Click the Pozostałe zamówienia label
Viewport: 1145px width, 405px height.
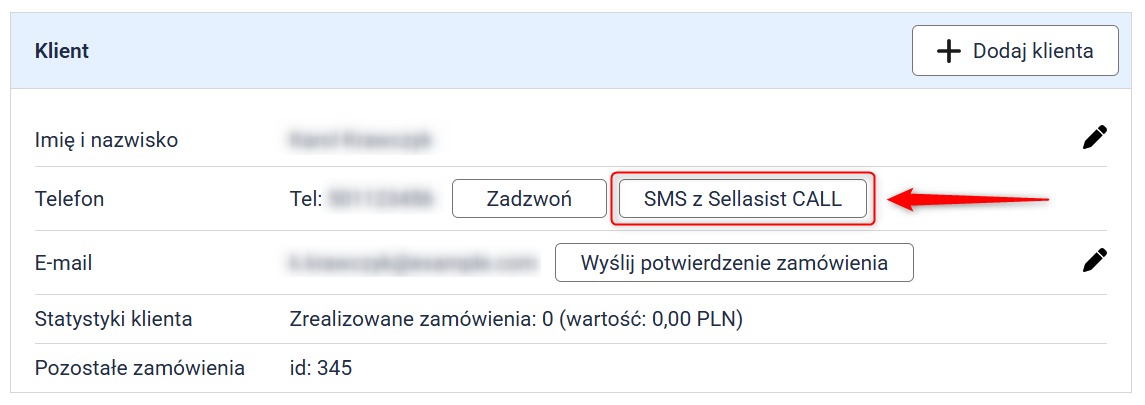139,368
